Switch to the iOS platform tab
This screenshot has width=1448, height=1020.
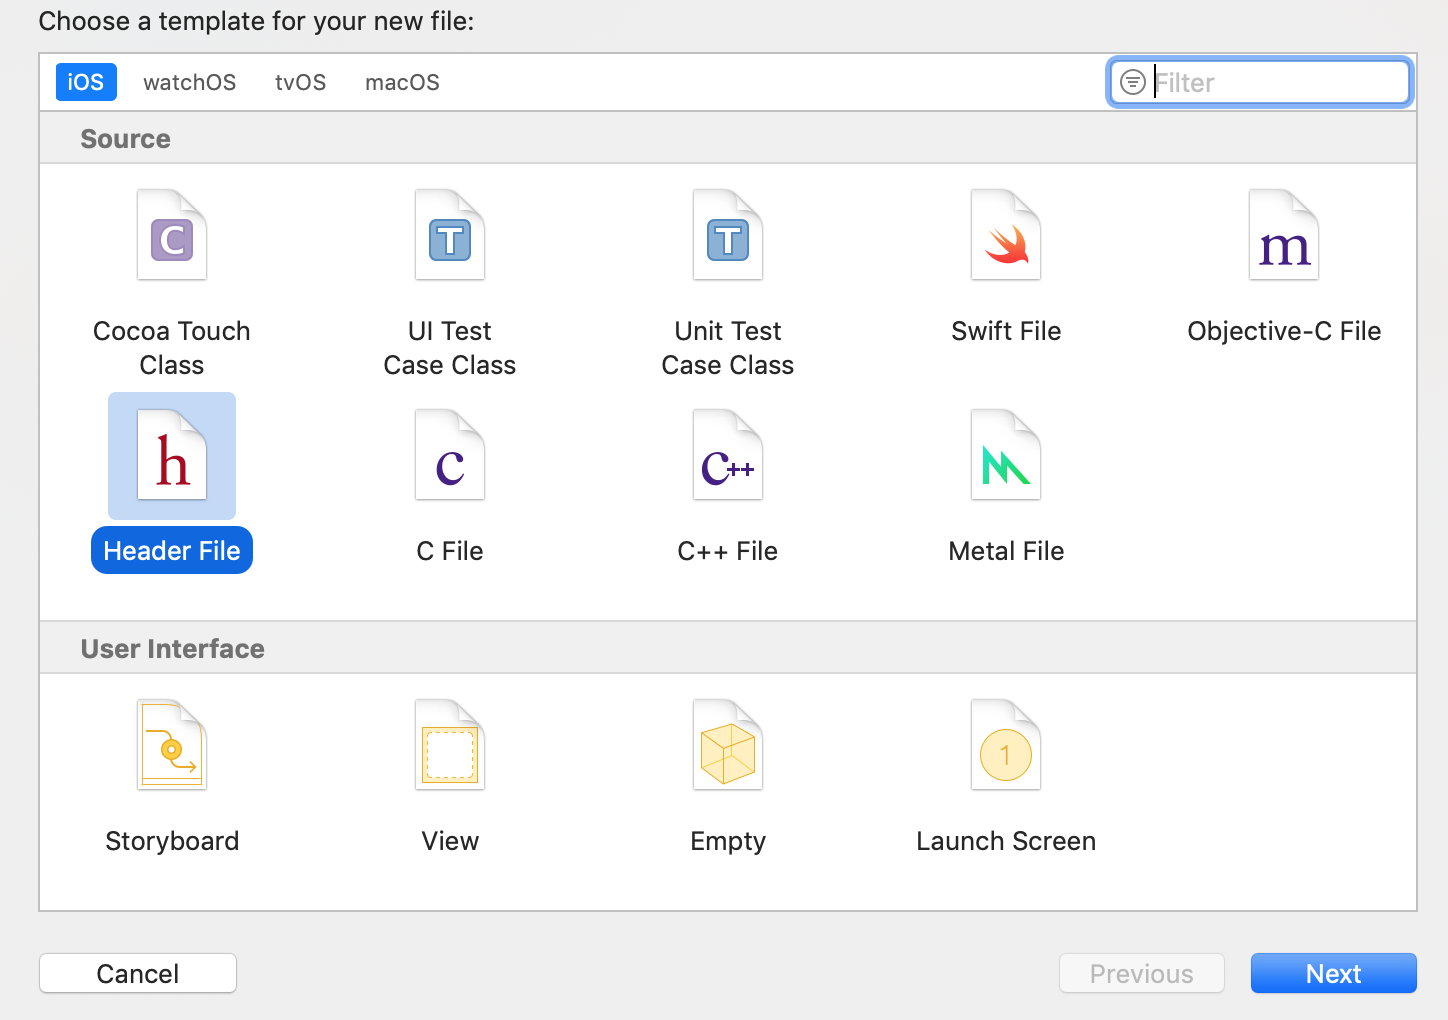86,82
